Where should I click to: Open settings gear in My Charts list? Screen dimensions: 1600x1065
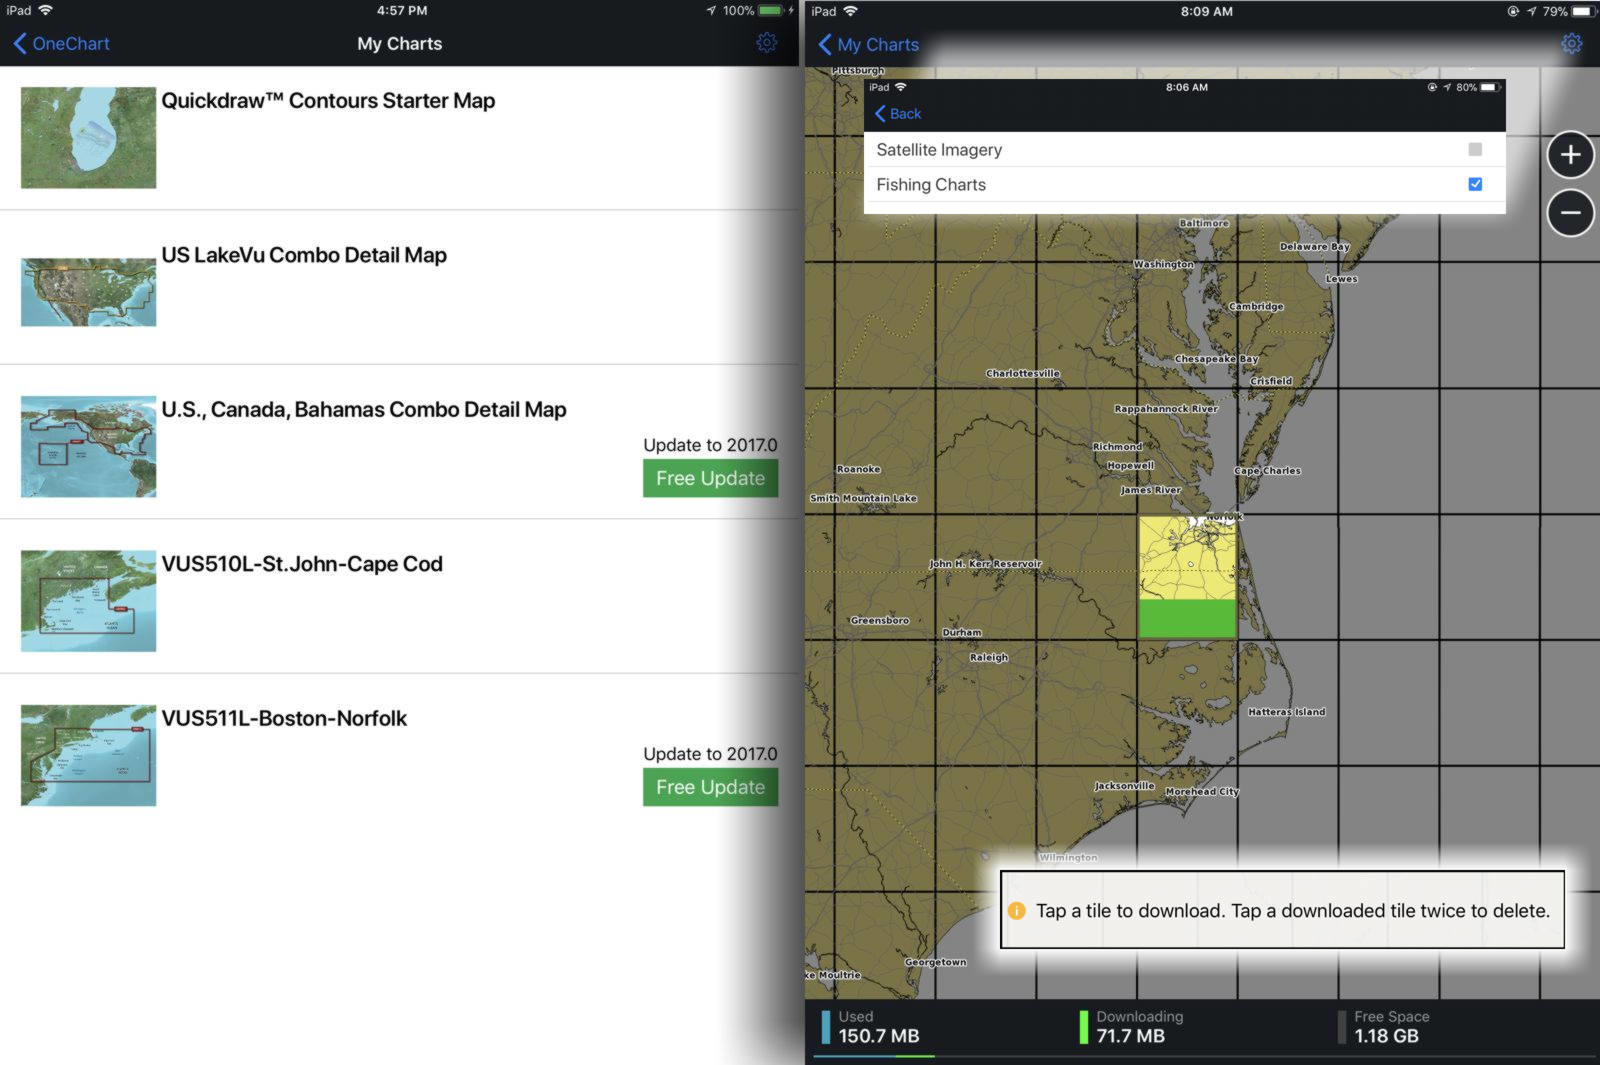point(766,43)
